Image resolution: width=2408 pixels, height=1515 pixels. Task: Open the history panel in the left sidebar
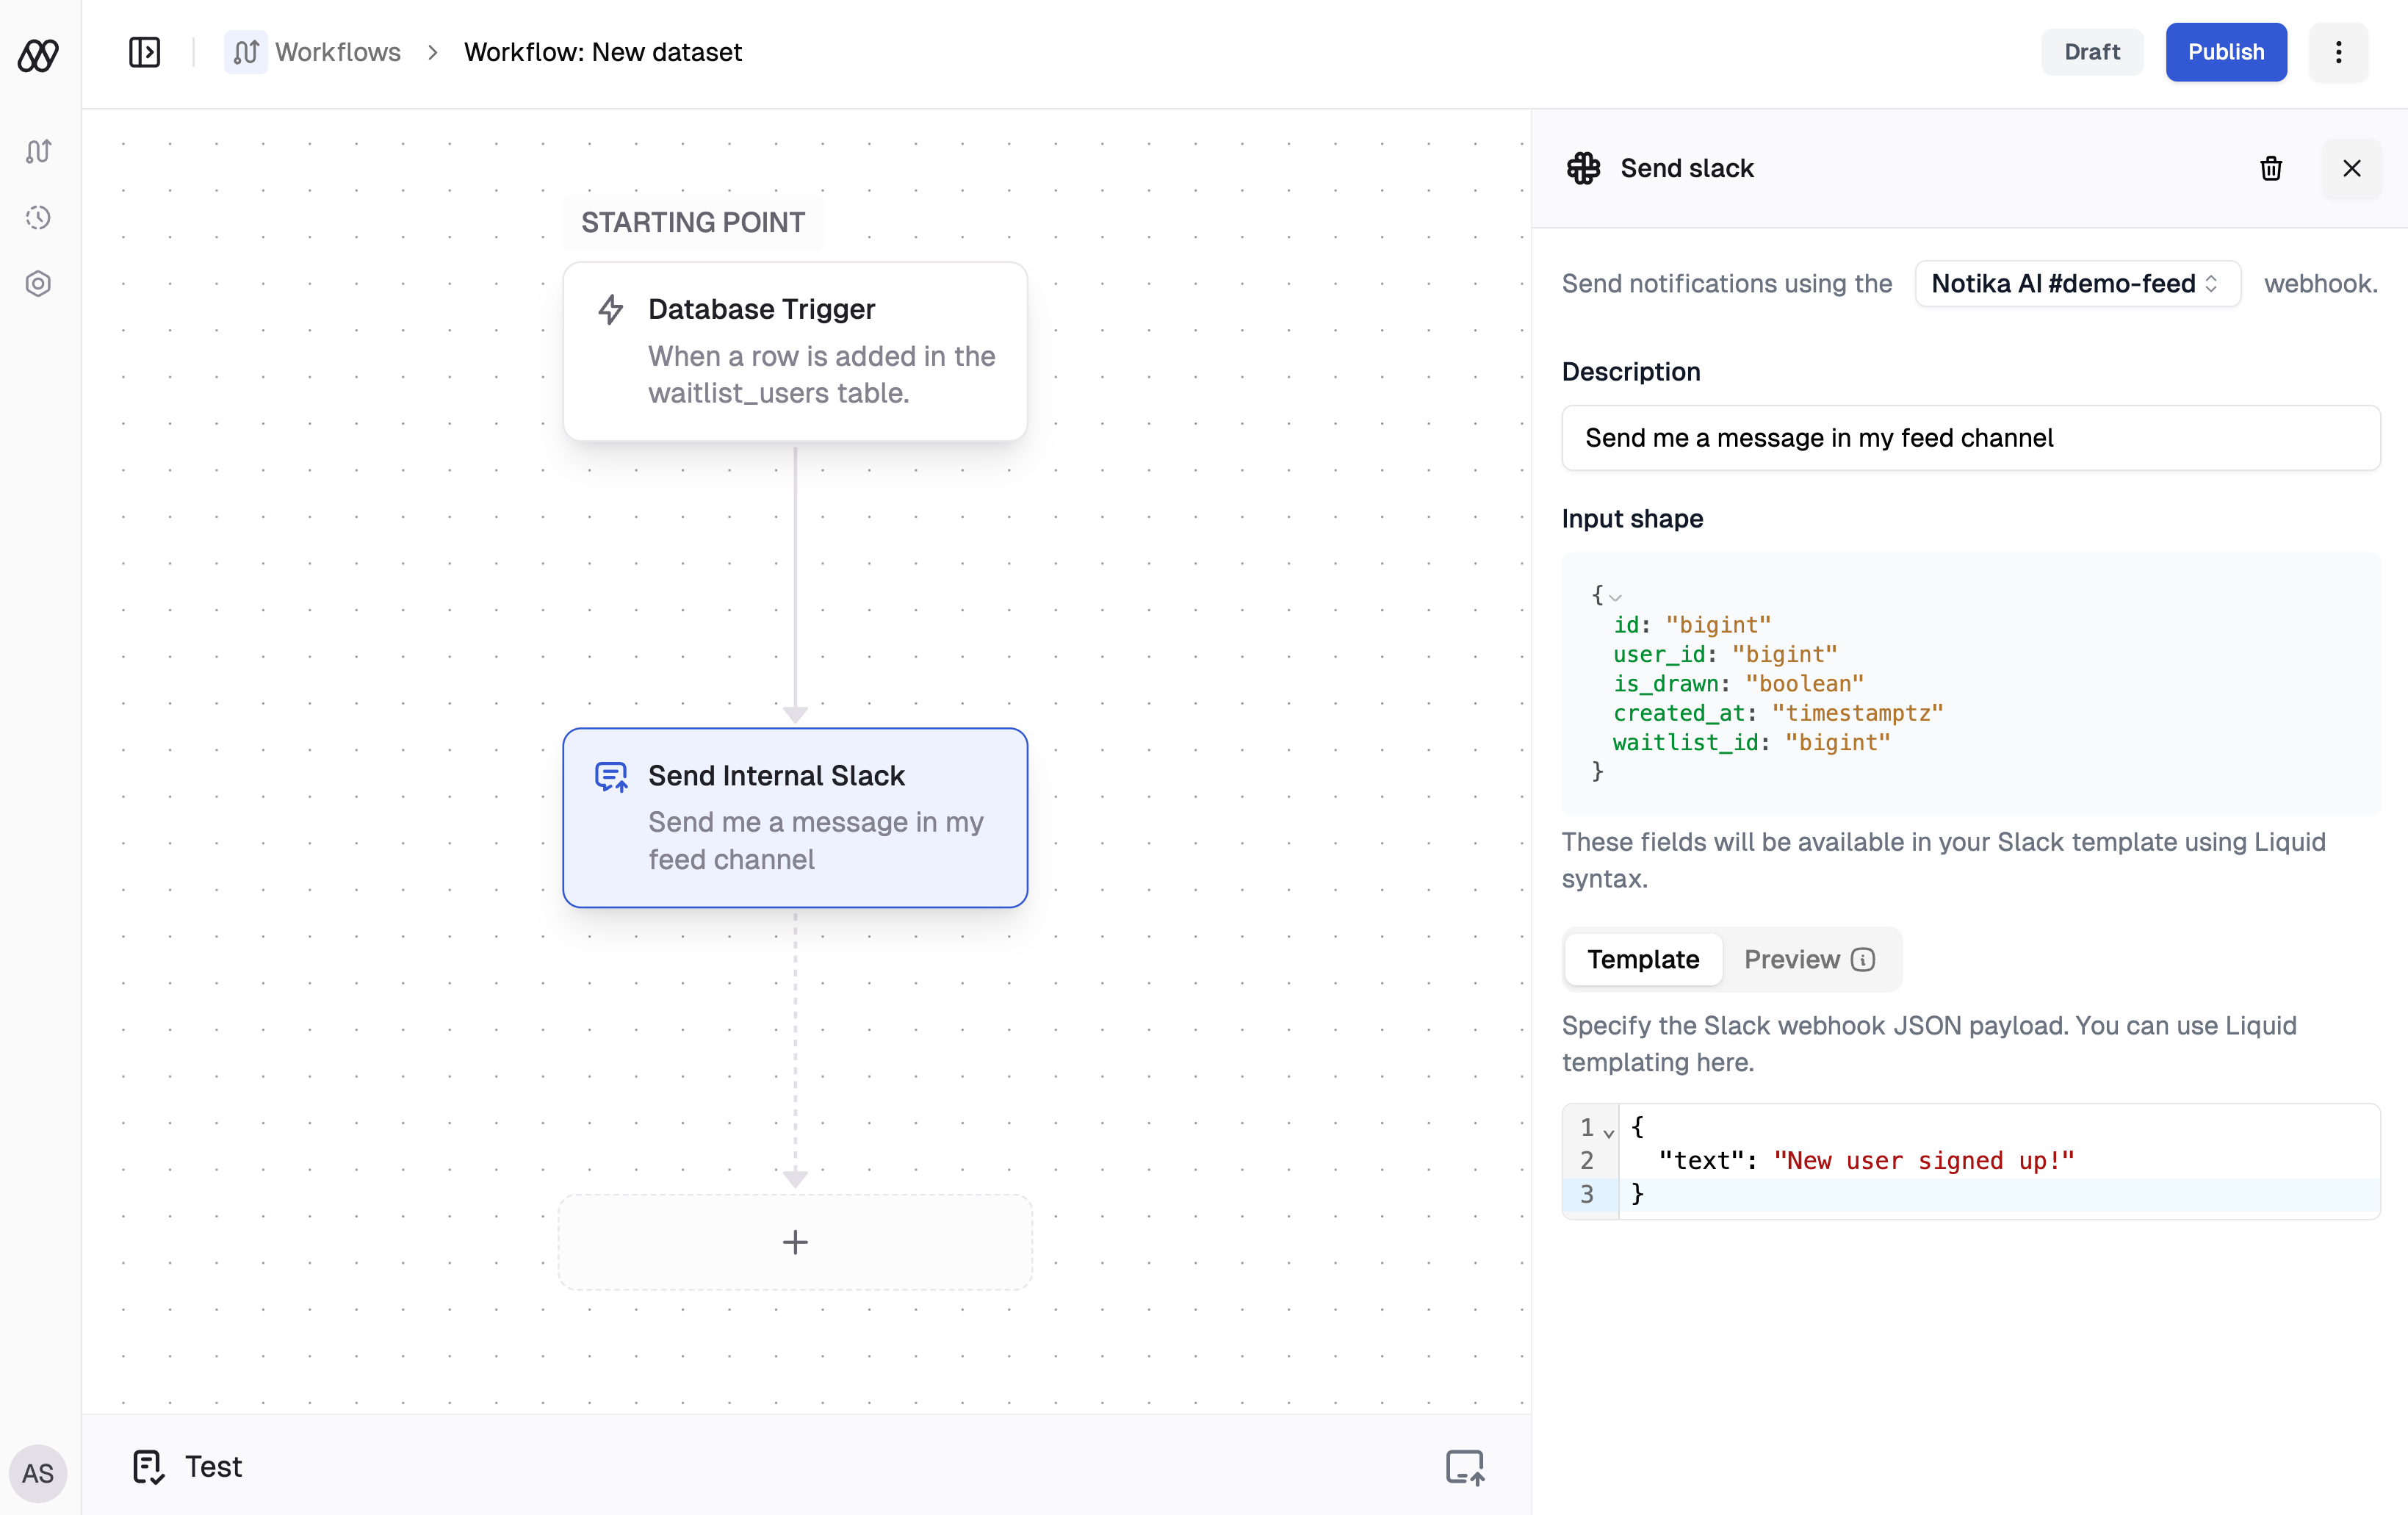coord(38,217)
